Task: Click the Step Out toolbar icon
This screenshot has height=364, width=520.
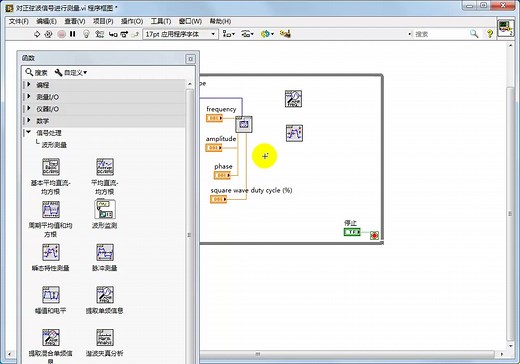Action: pyautogui.click(x=135, y=34)
